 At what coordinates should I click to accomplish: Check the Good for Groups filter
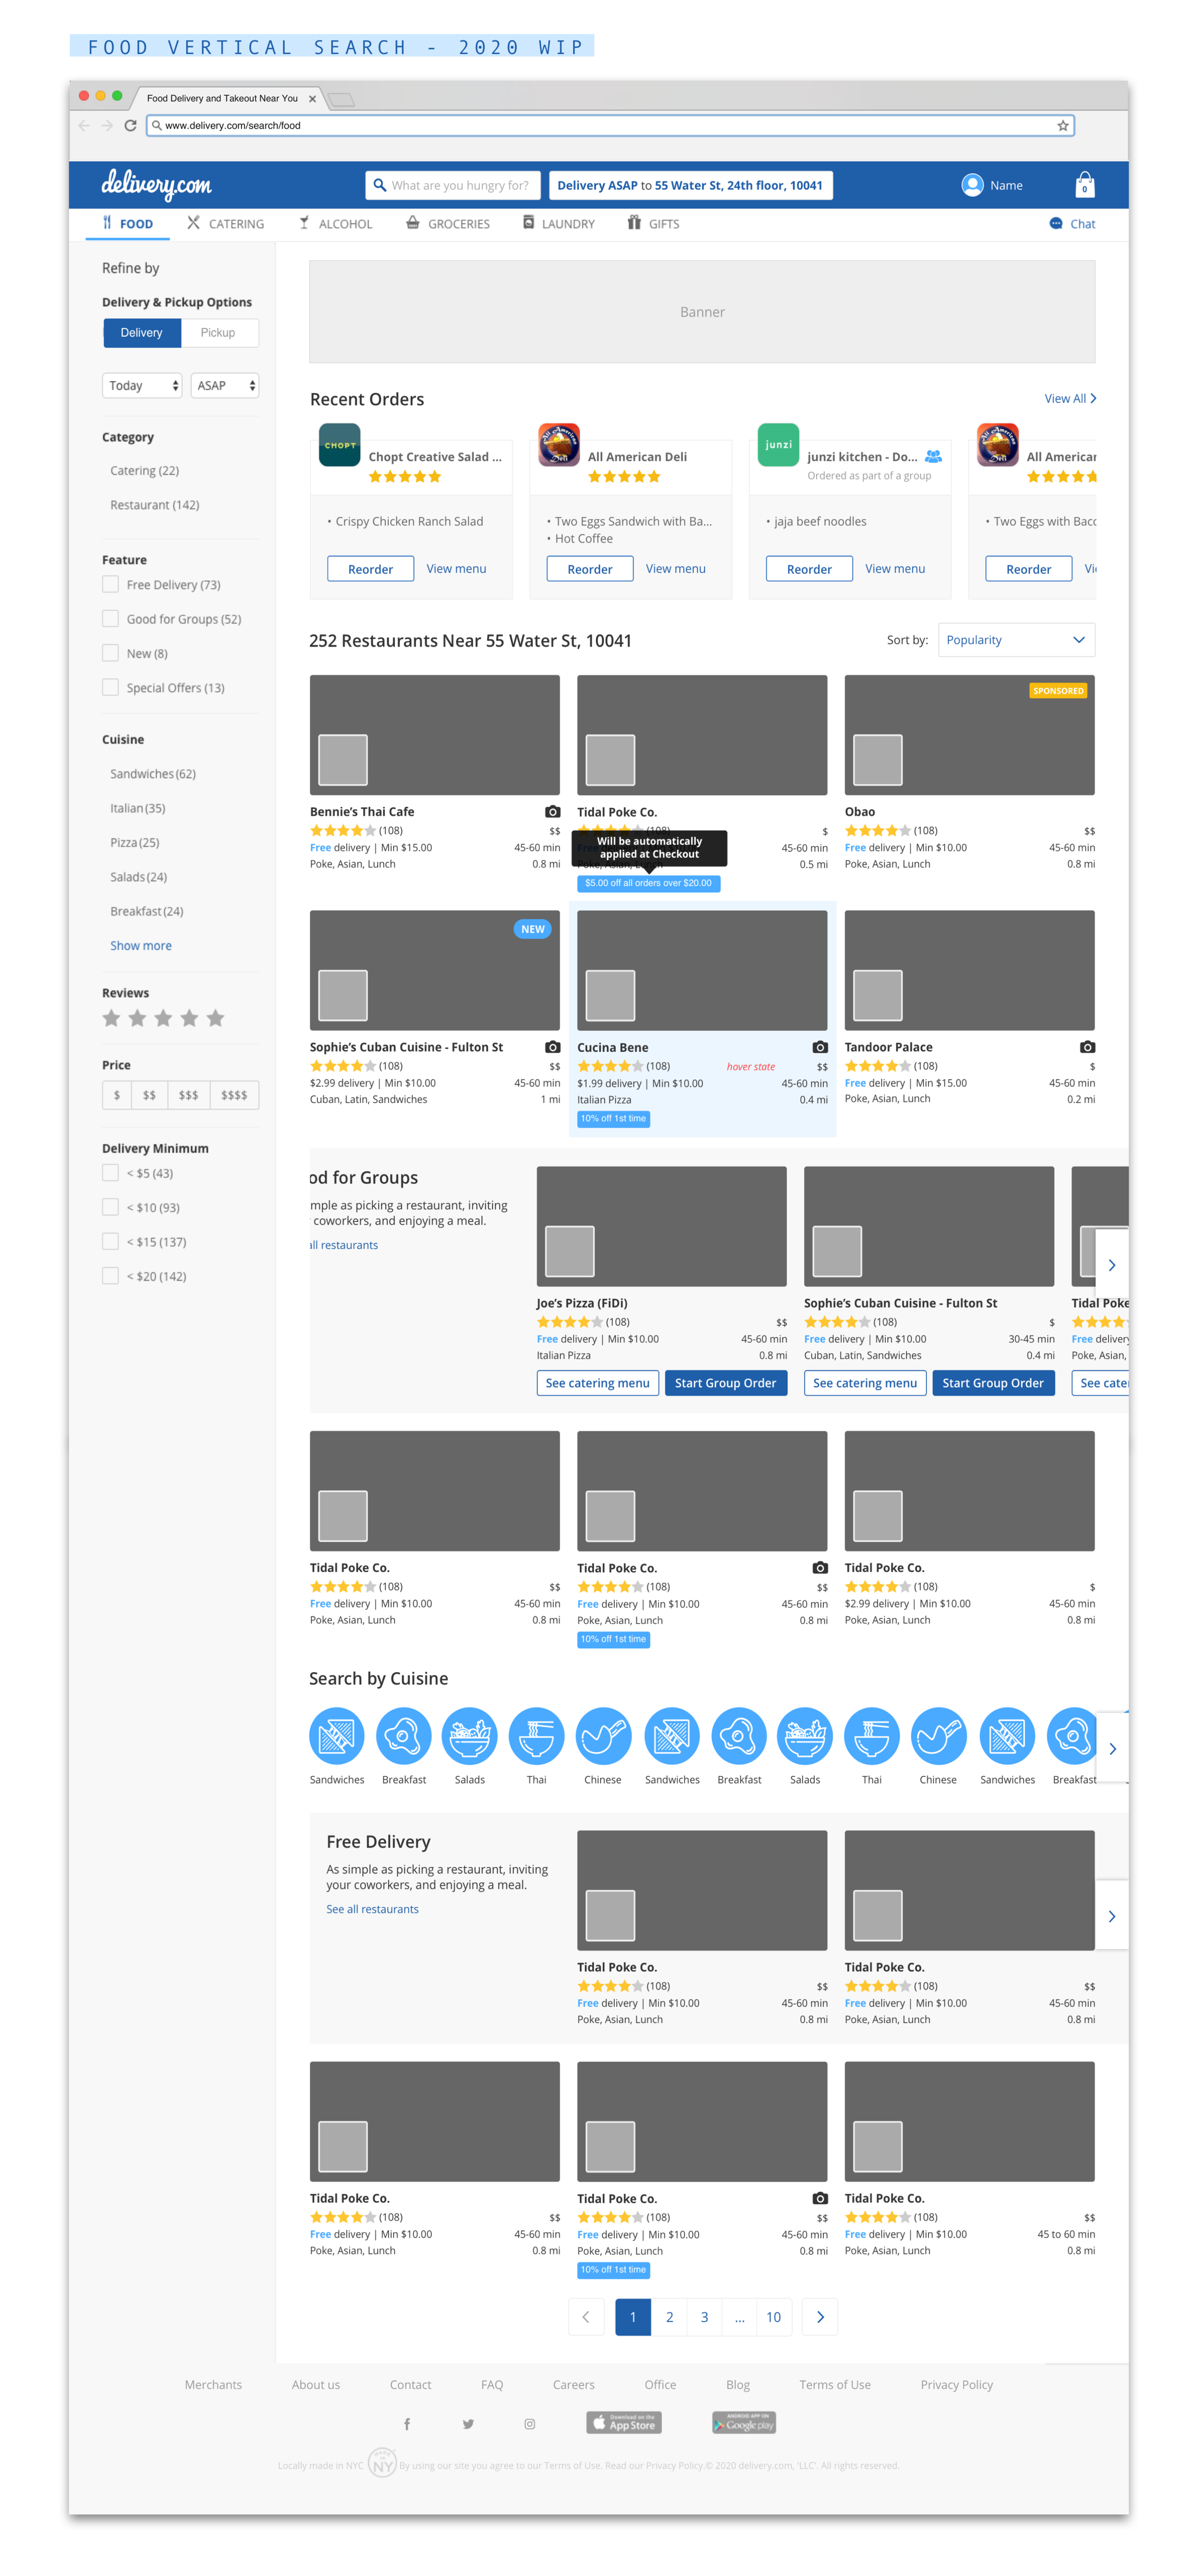point(110,618)
